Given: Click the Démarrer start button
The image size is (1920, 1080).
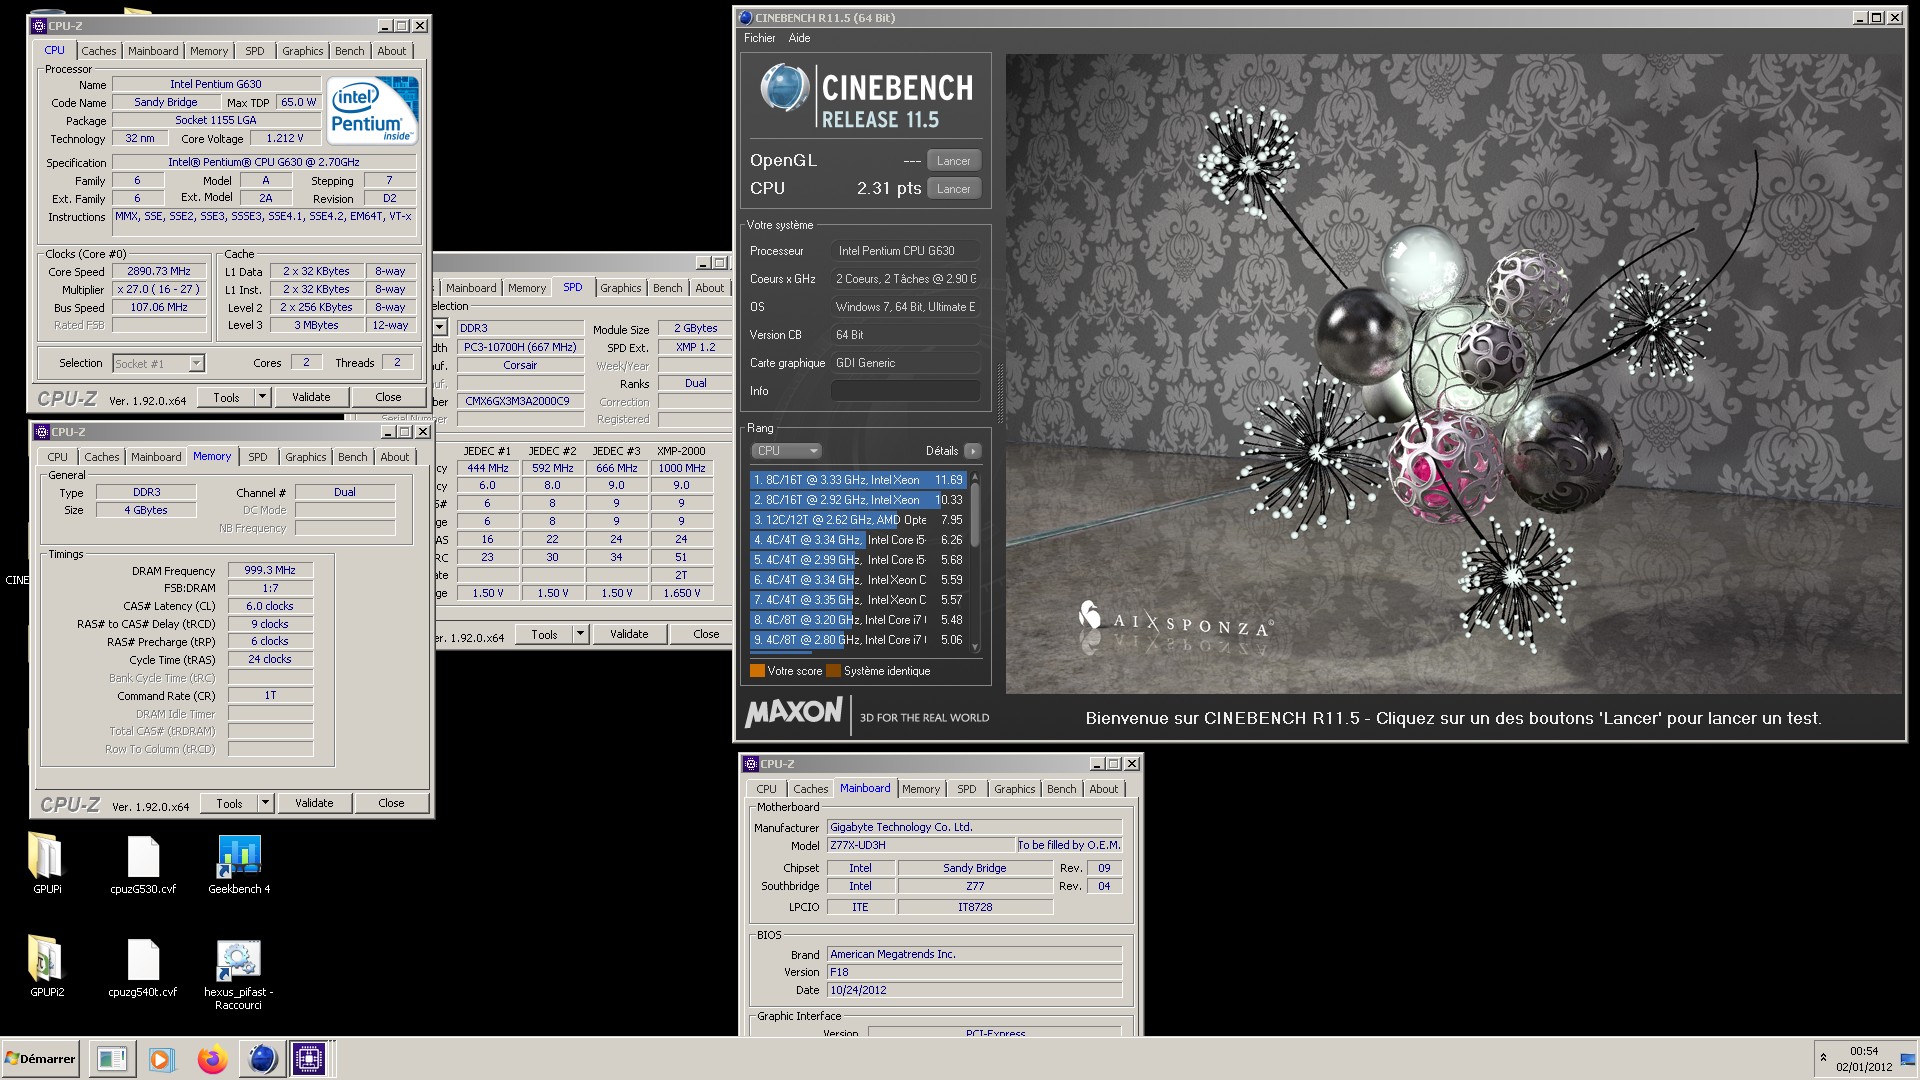Looking at the screenshot, I should [40, 1059].
